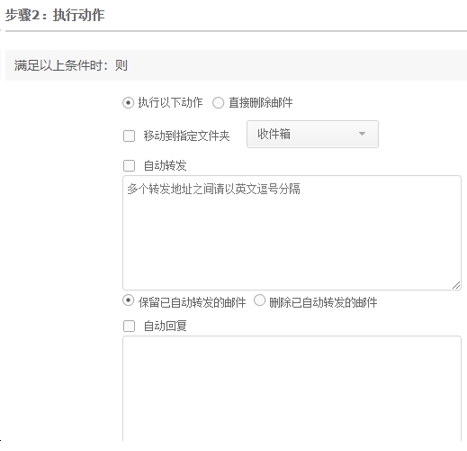Click the 自动转发 label text

165,166
